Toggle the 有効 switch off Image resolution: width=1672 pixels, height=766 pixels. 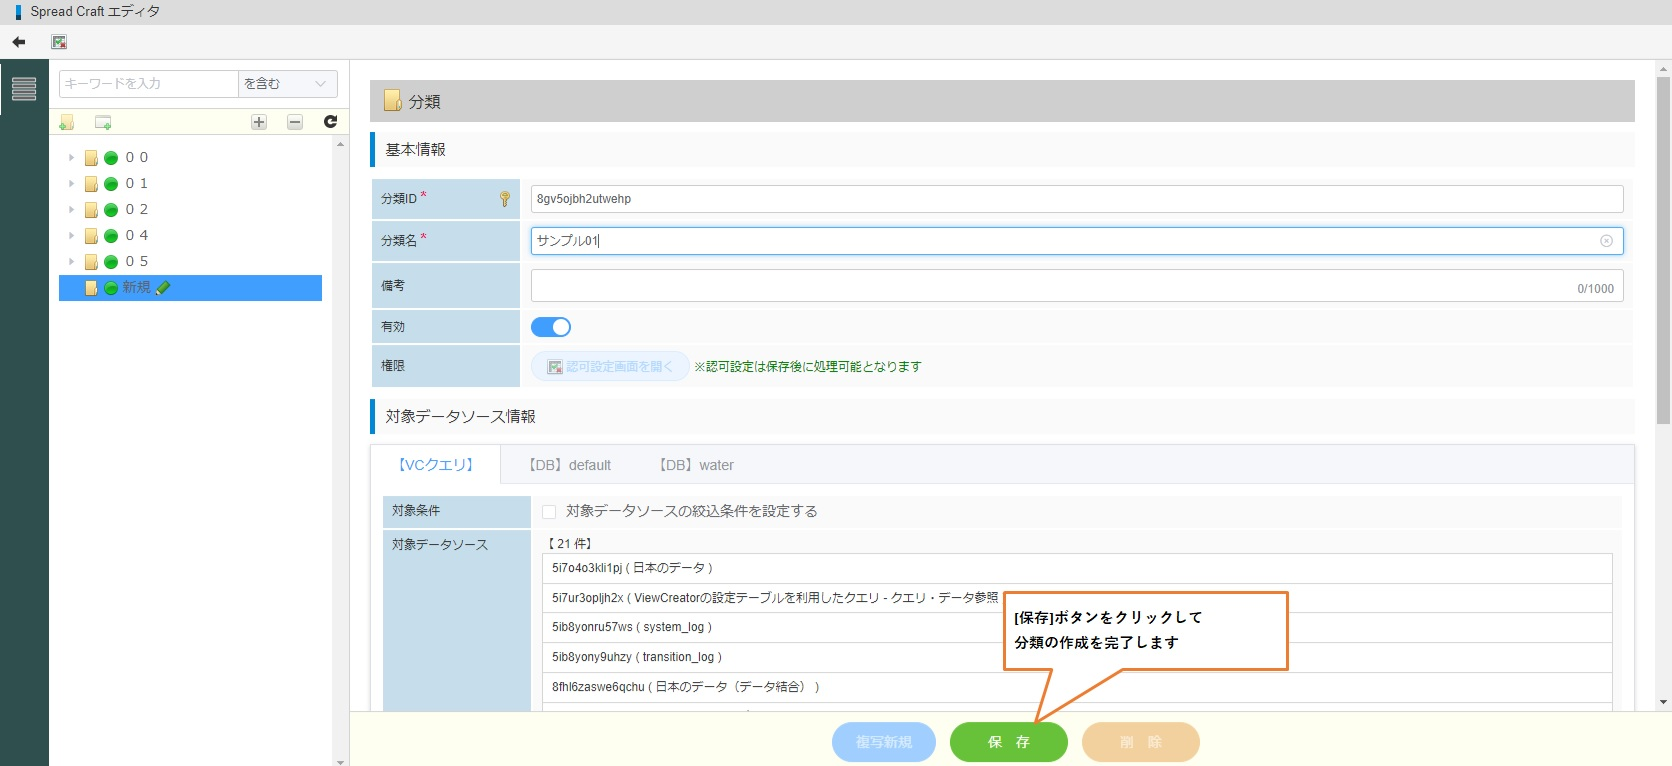click(550, 327)
